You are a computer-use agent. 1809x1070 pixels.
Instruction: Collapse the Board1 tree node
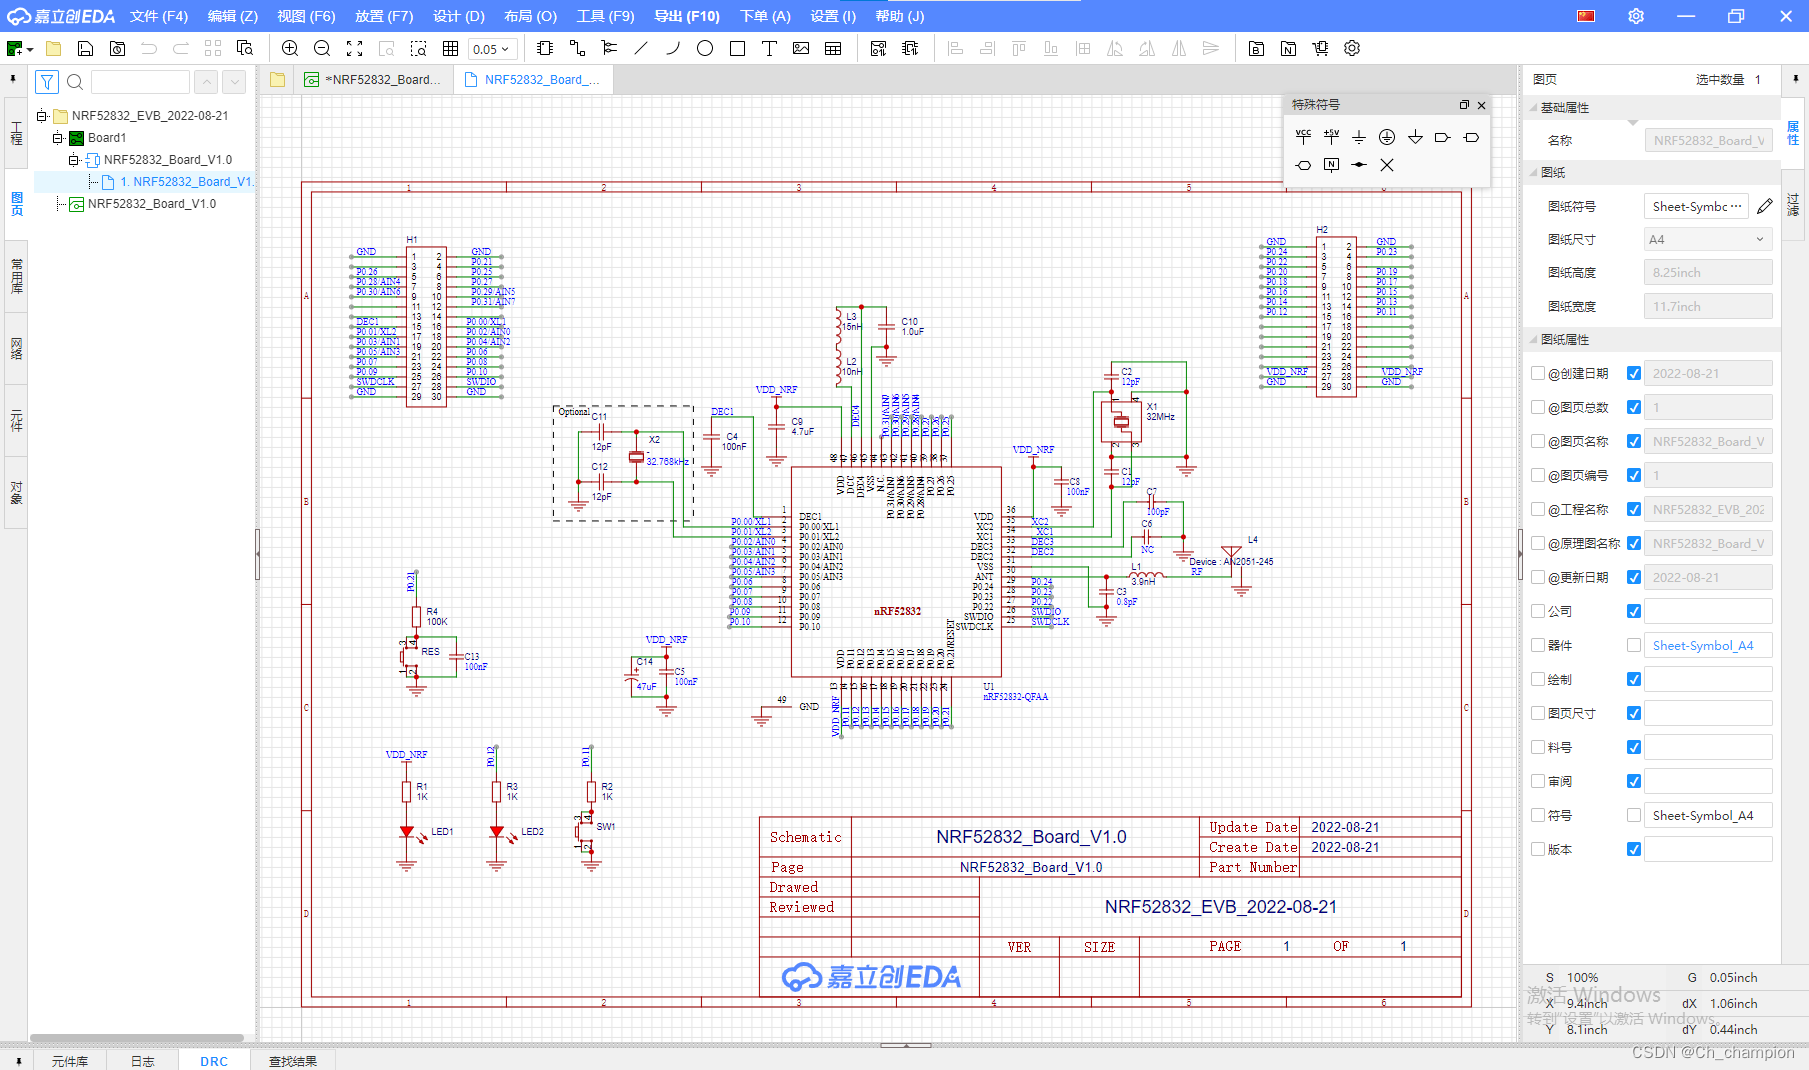click(58, 137)
